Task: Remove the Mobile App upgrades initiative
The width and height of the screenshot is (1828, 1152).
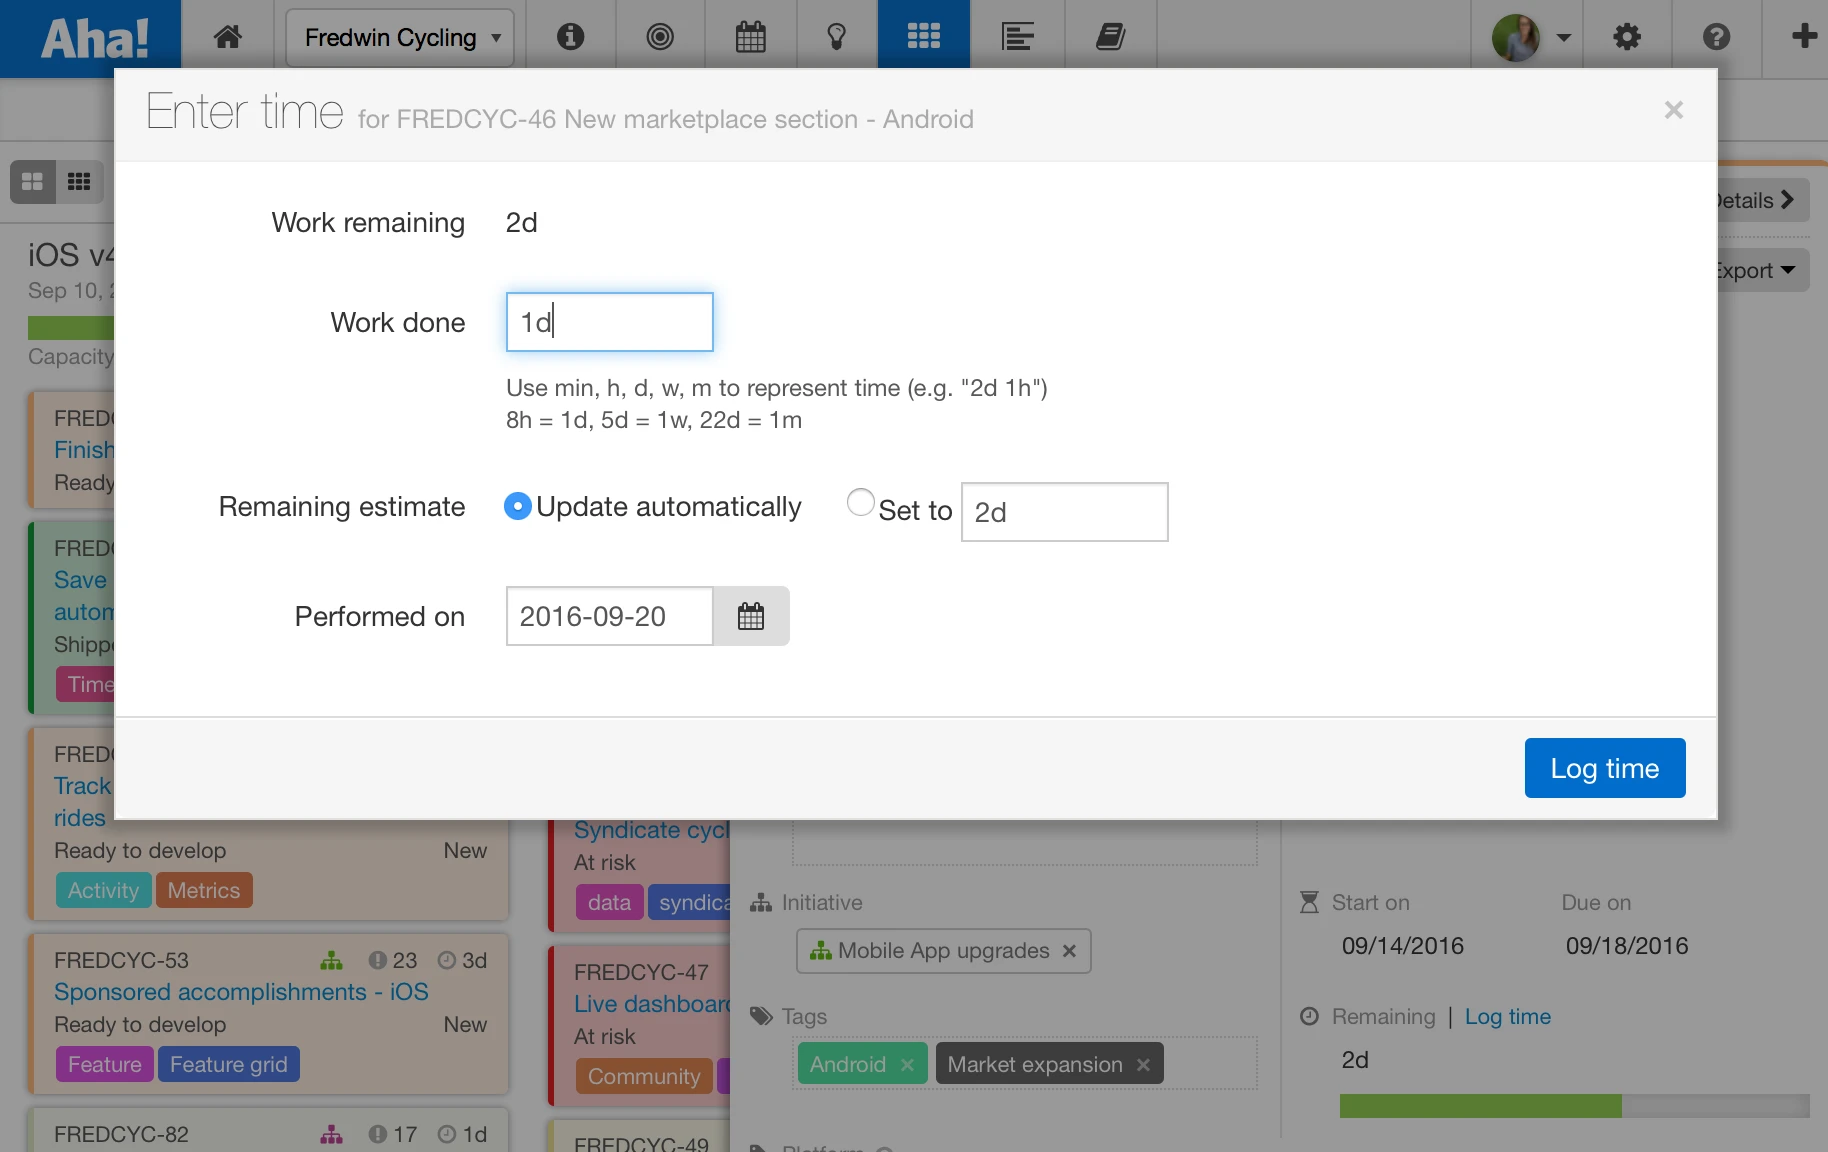Action: coord(1069,951)
